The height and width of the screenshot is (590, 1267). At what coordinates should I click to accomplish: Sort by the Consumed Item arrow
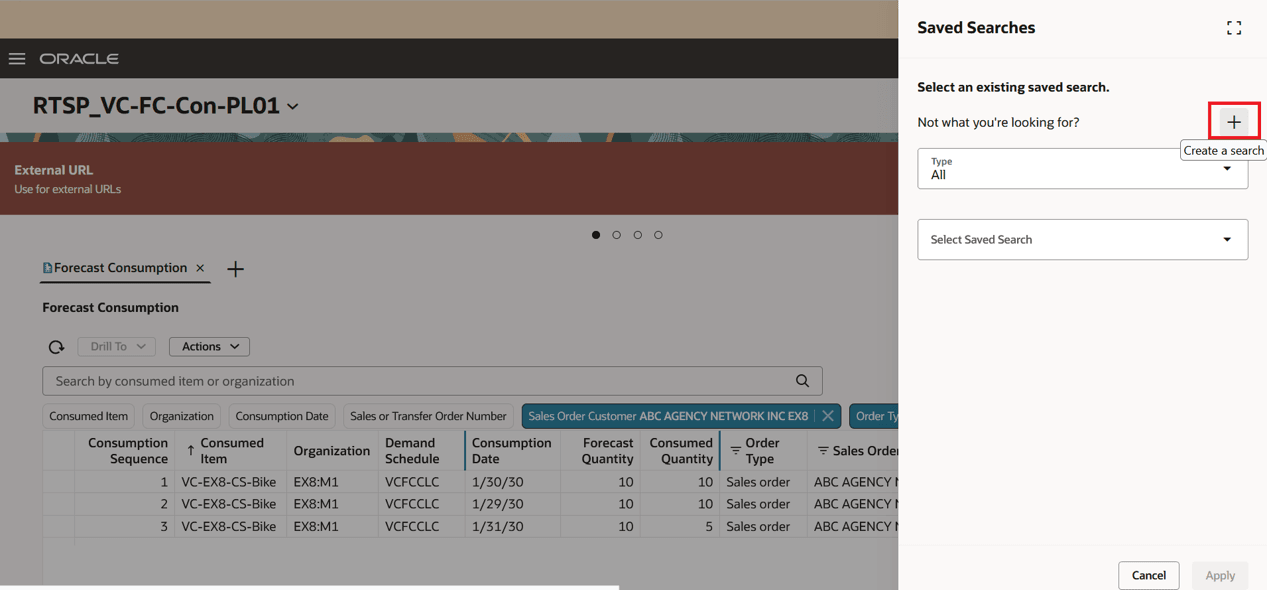click(x=190, y=451)
